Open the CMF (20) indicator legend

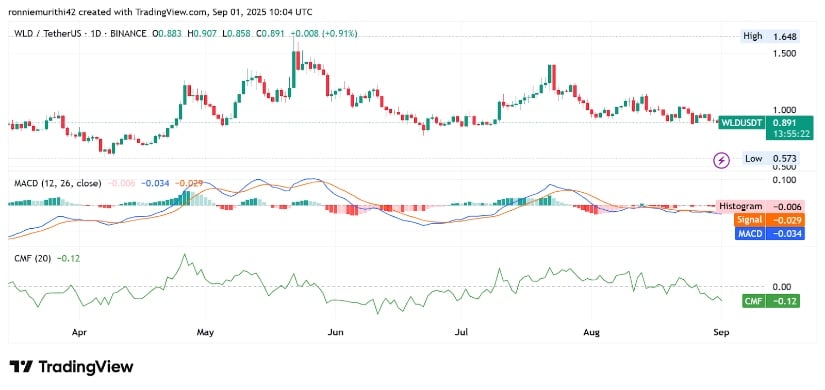pos(30,258)
